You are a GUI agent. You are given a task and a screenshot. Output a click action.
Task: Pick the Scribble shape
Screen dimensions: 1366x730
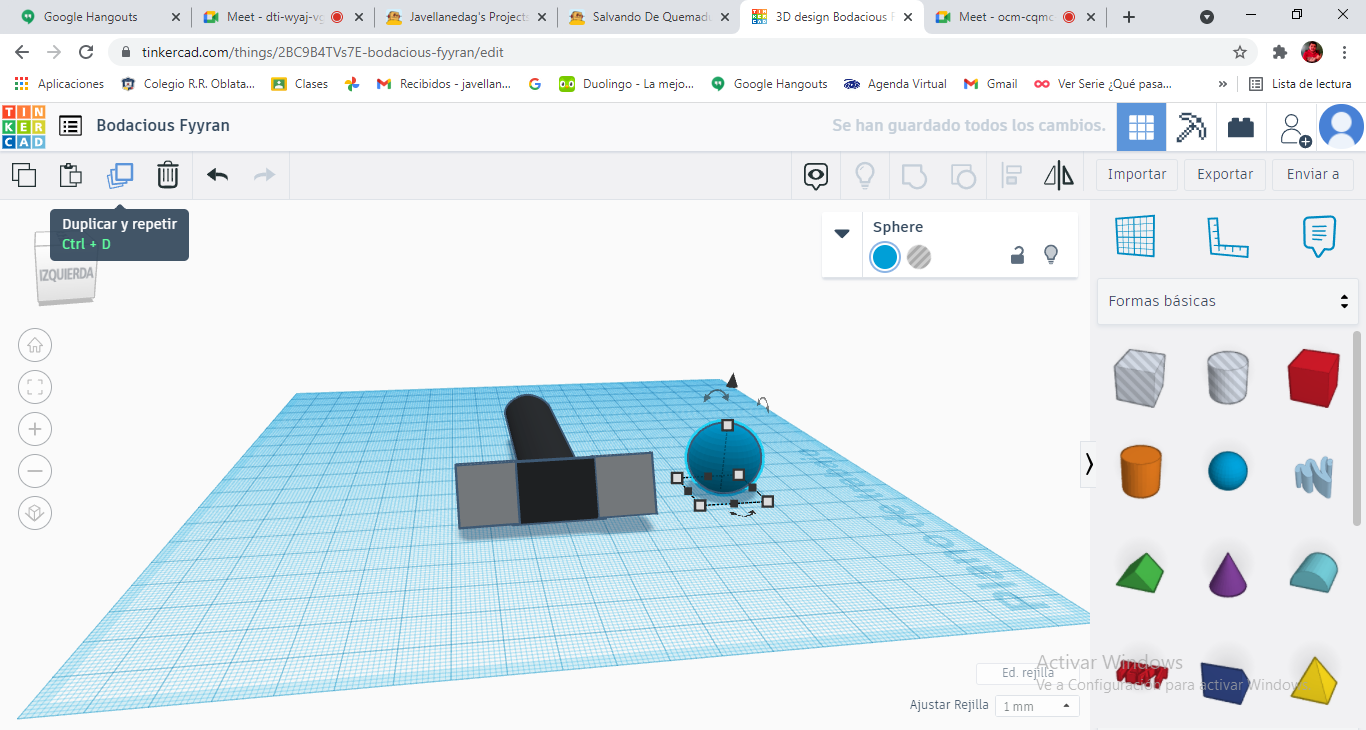pos(1313,475)
